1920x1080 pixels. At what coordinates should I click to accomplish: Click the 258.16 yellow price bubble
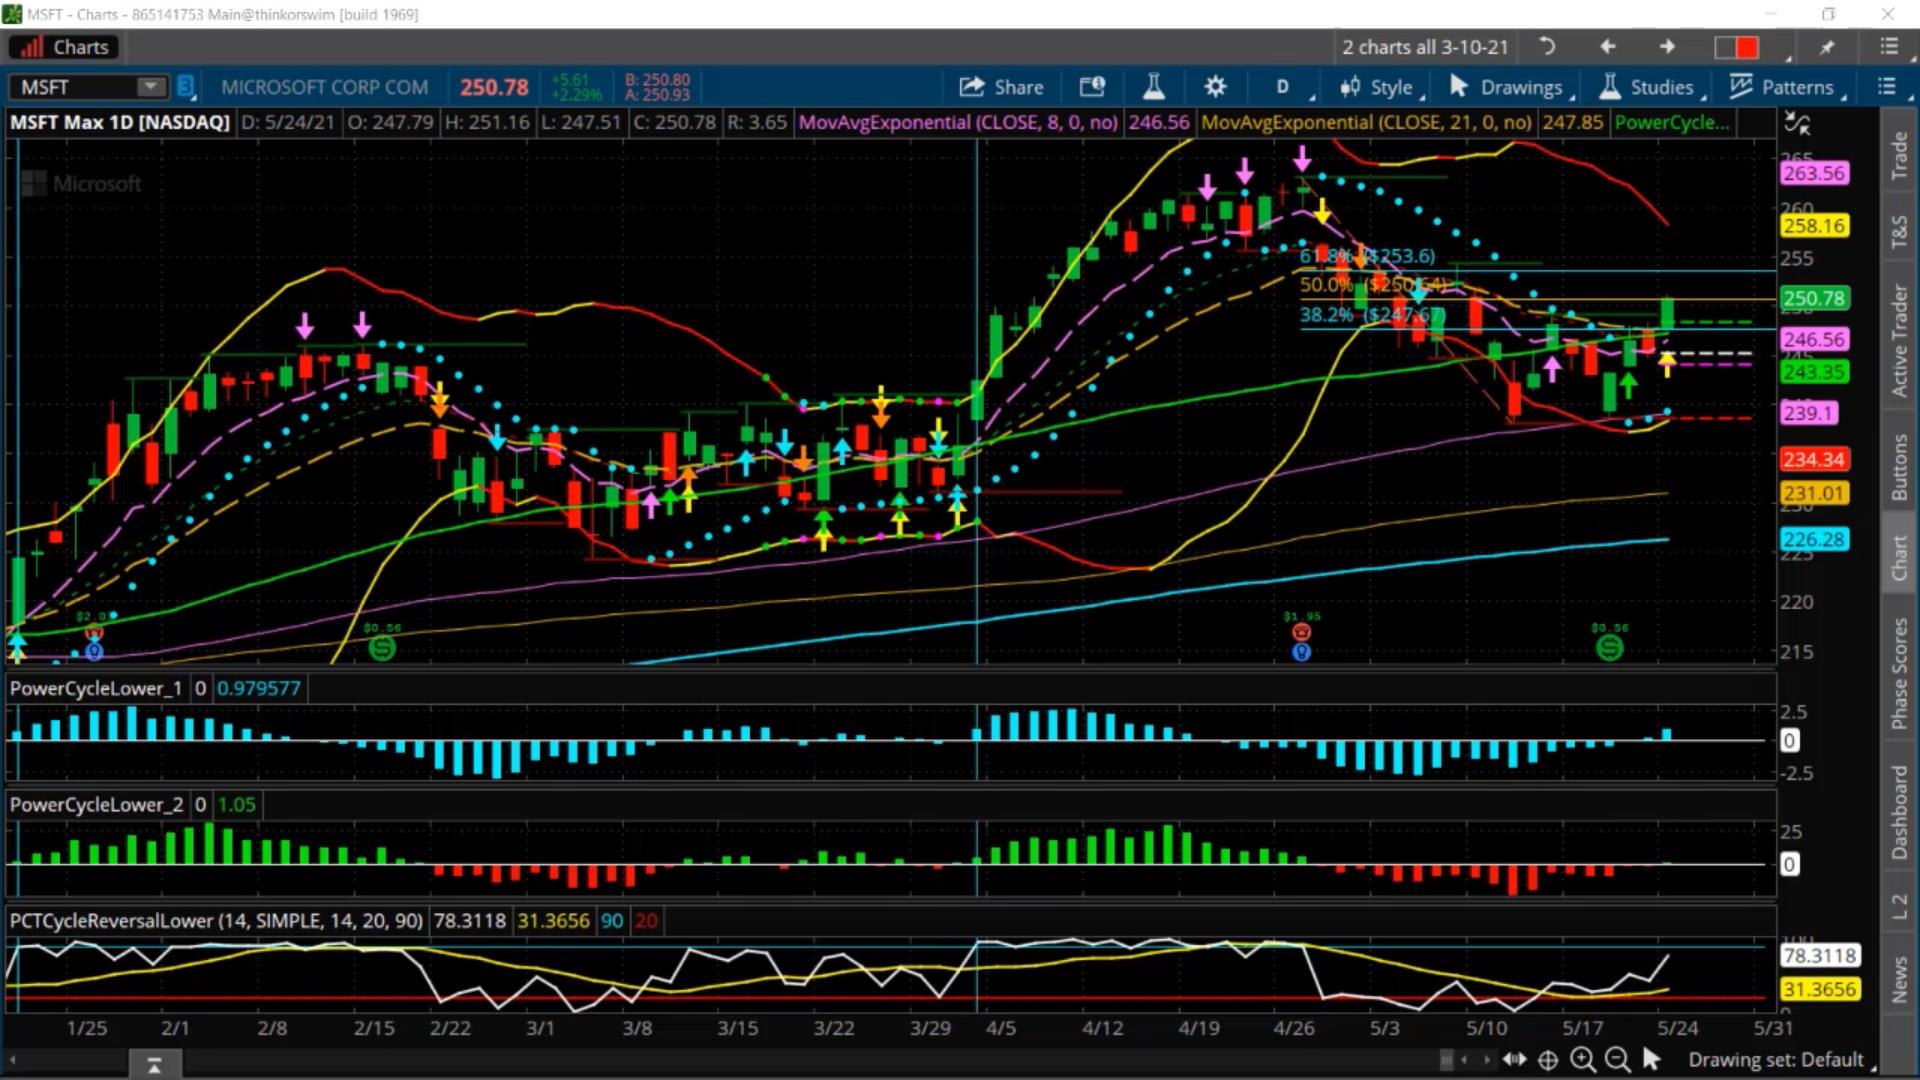tap(1814, 226)
